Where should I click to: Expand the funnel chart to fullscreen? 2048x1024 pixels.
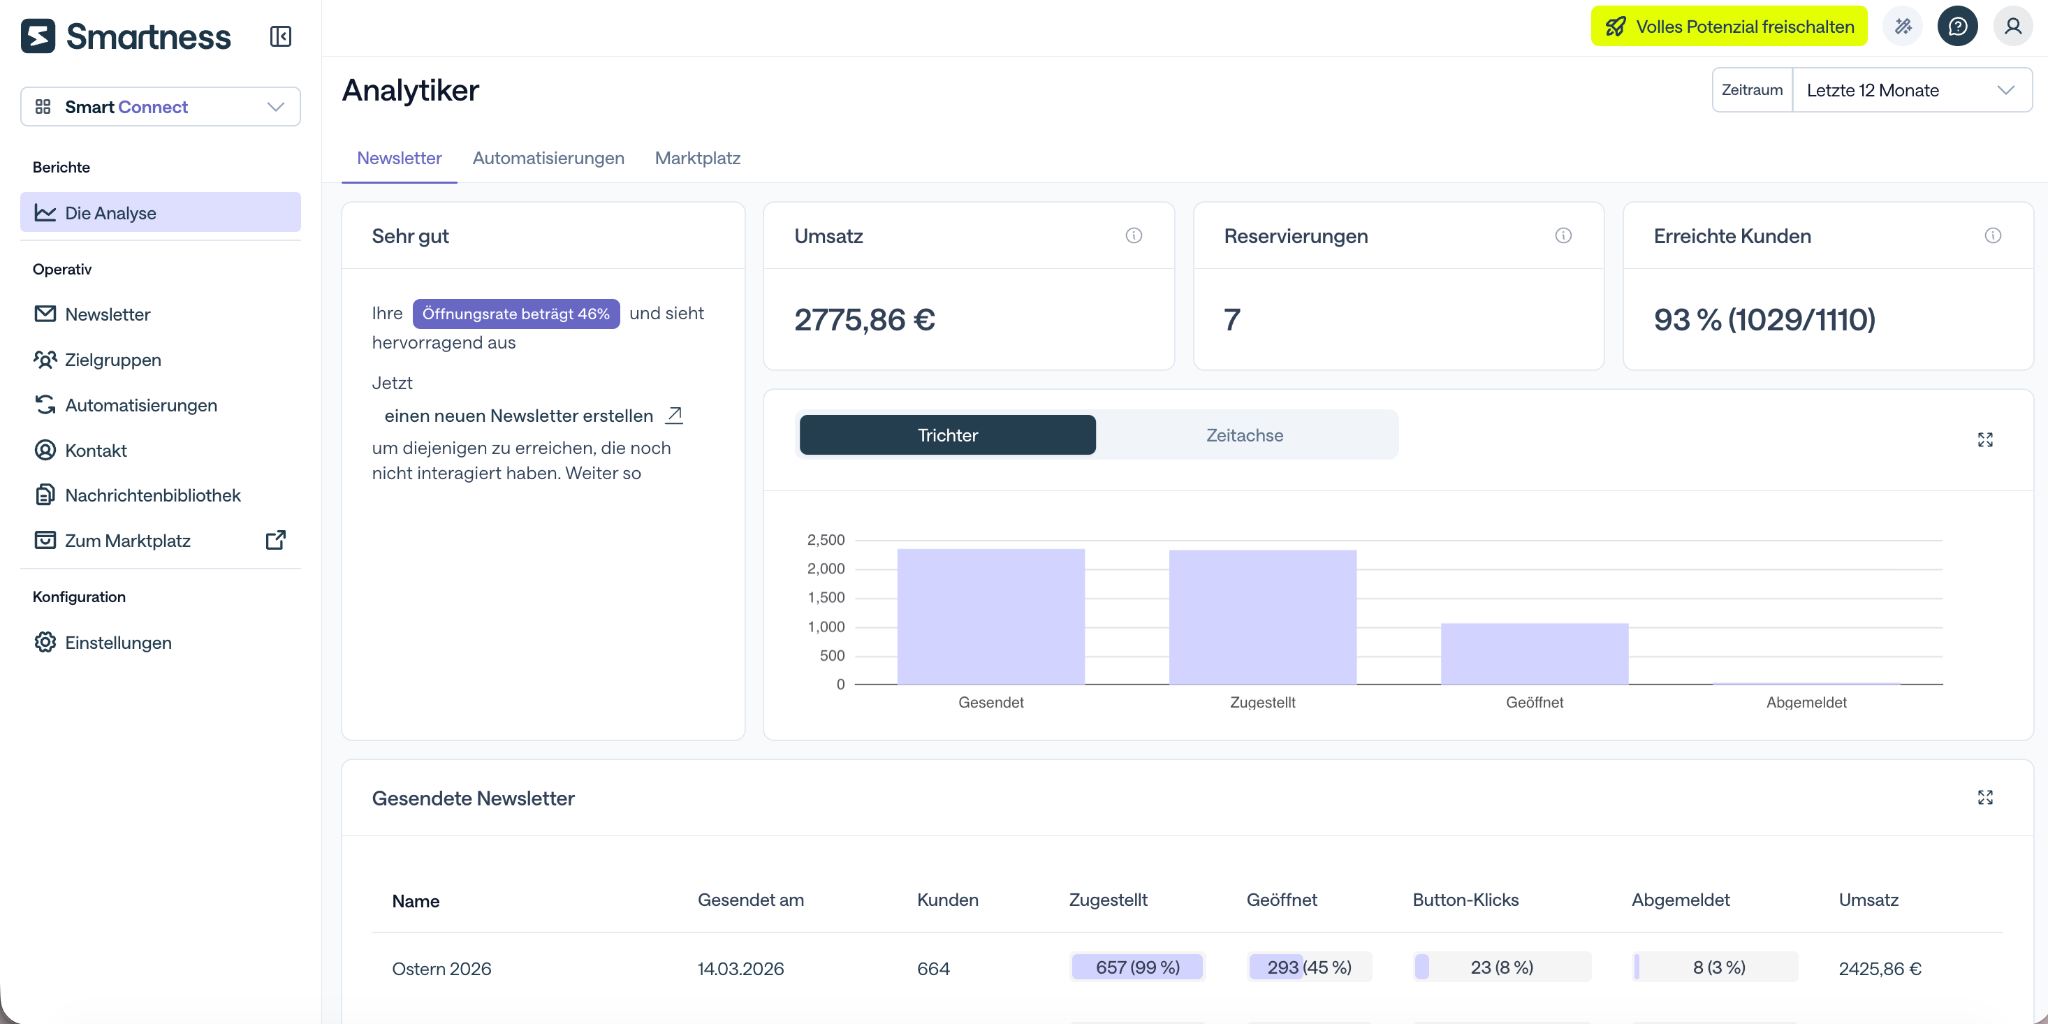pyautogui.click(x=1985, y=440)
